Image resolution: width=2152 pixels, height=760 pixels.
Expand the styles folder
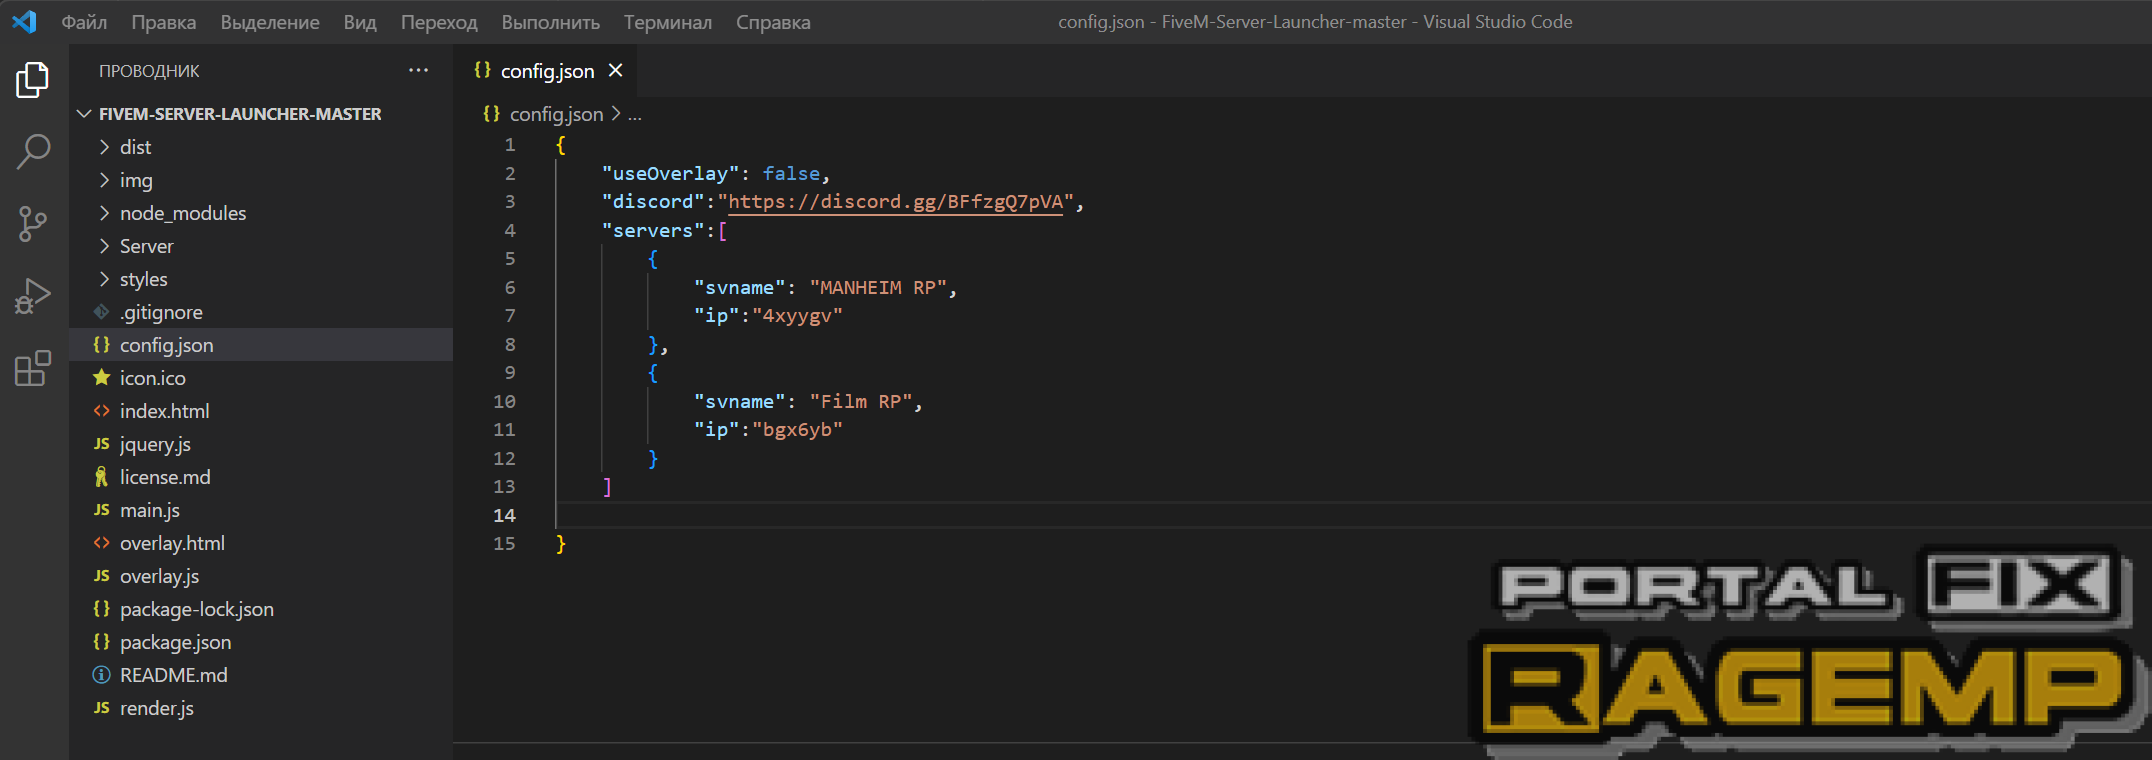(x=104, y=279)
